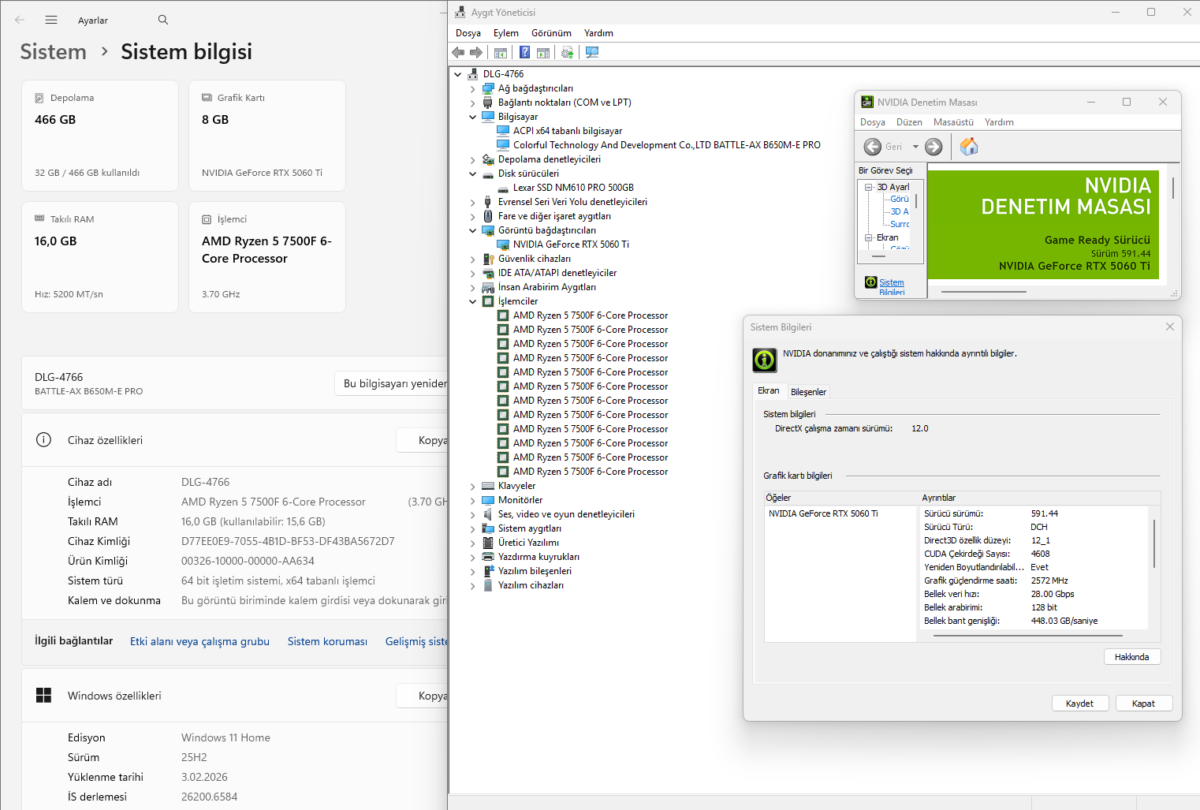Open the Yardım menu in Device Manager

pos(598,33)
